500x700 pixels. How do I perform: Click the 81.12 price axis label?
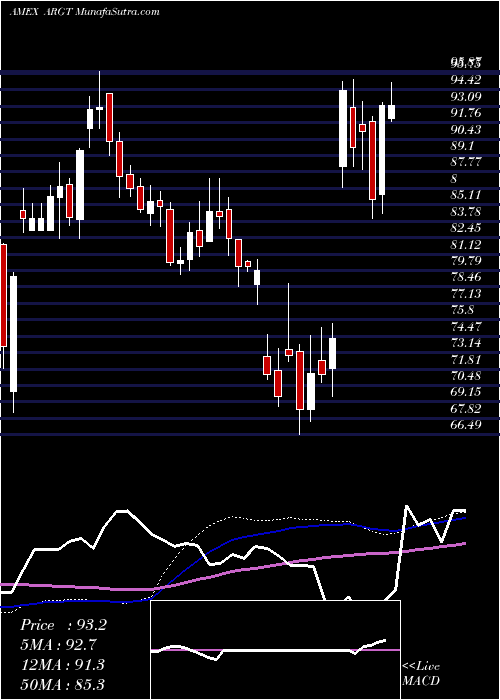466,244
